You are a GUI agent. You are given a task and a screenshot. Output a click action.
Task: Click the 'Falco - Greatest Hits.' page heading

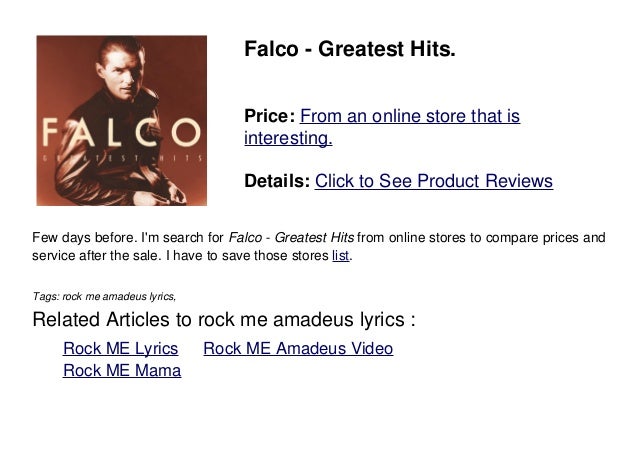coord(350,49)
